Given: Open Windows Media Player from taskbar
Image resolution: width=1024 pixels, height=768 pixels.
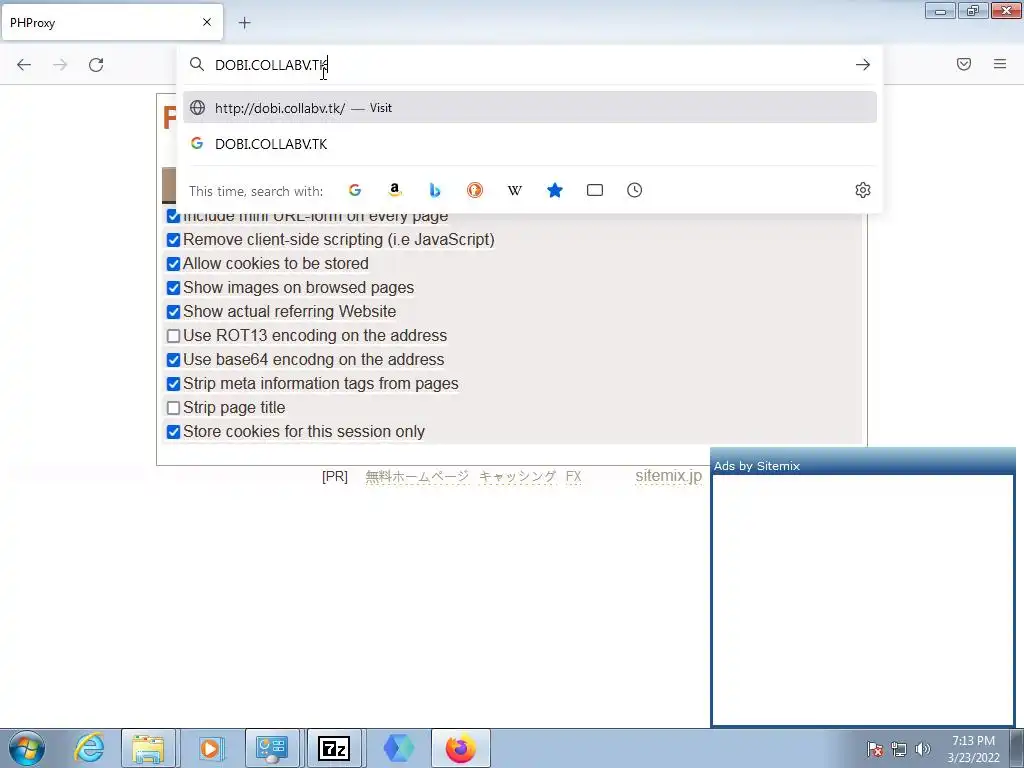Looking at the screenshot, I should pos(210,748).
